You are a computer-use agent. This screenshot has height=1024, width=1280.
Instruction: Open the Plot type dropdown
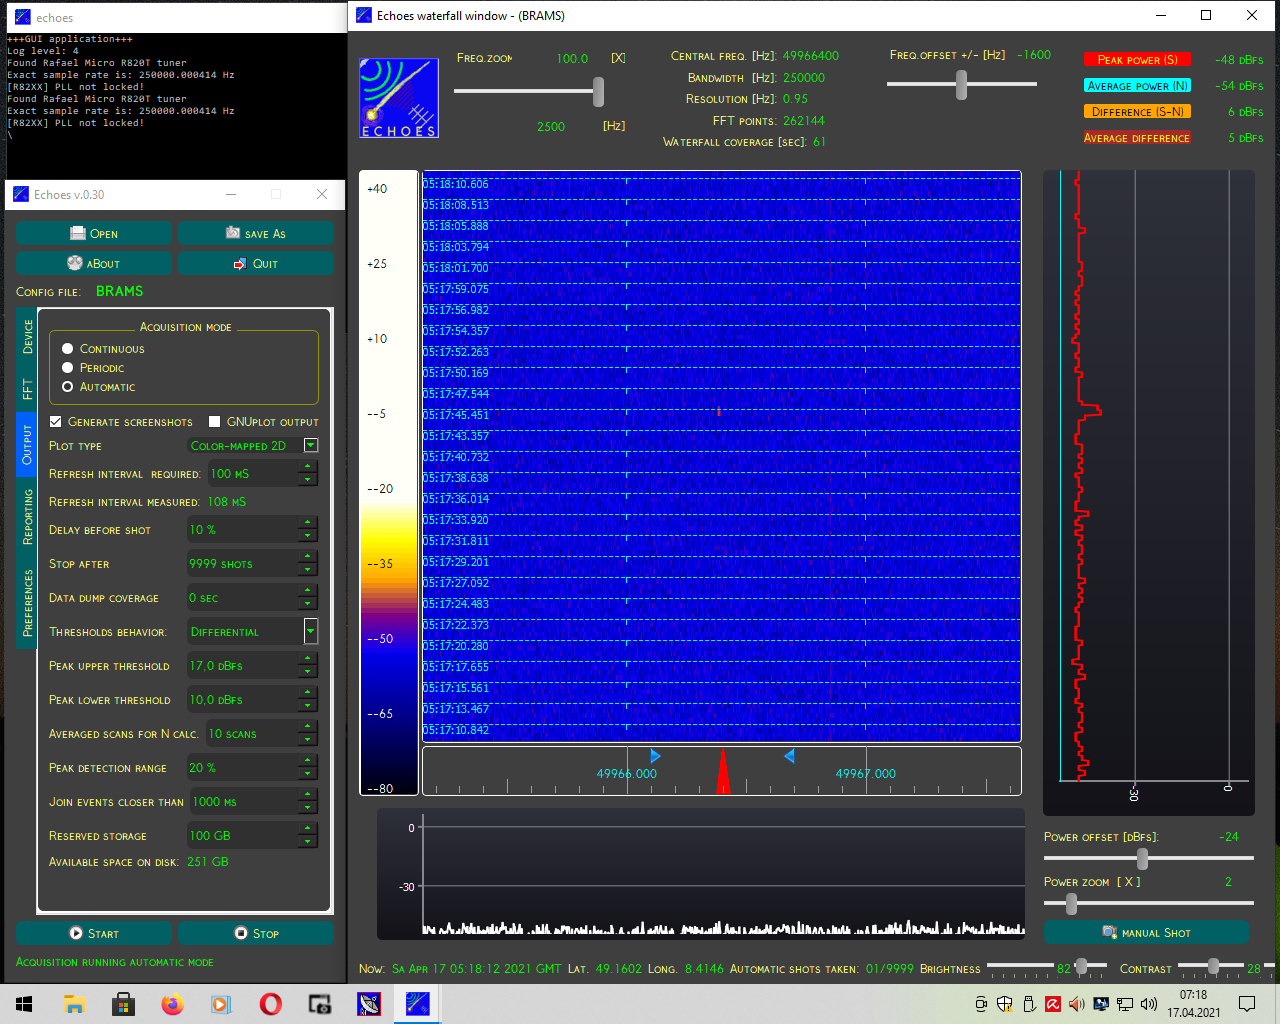[311, 446]
